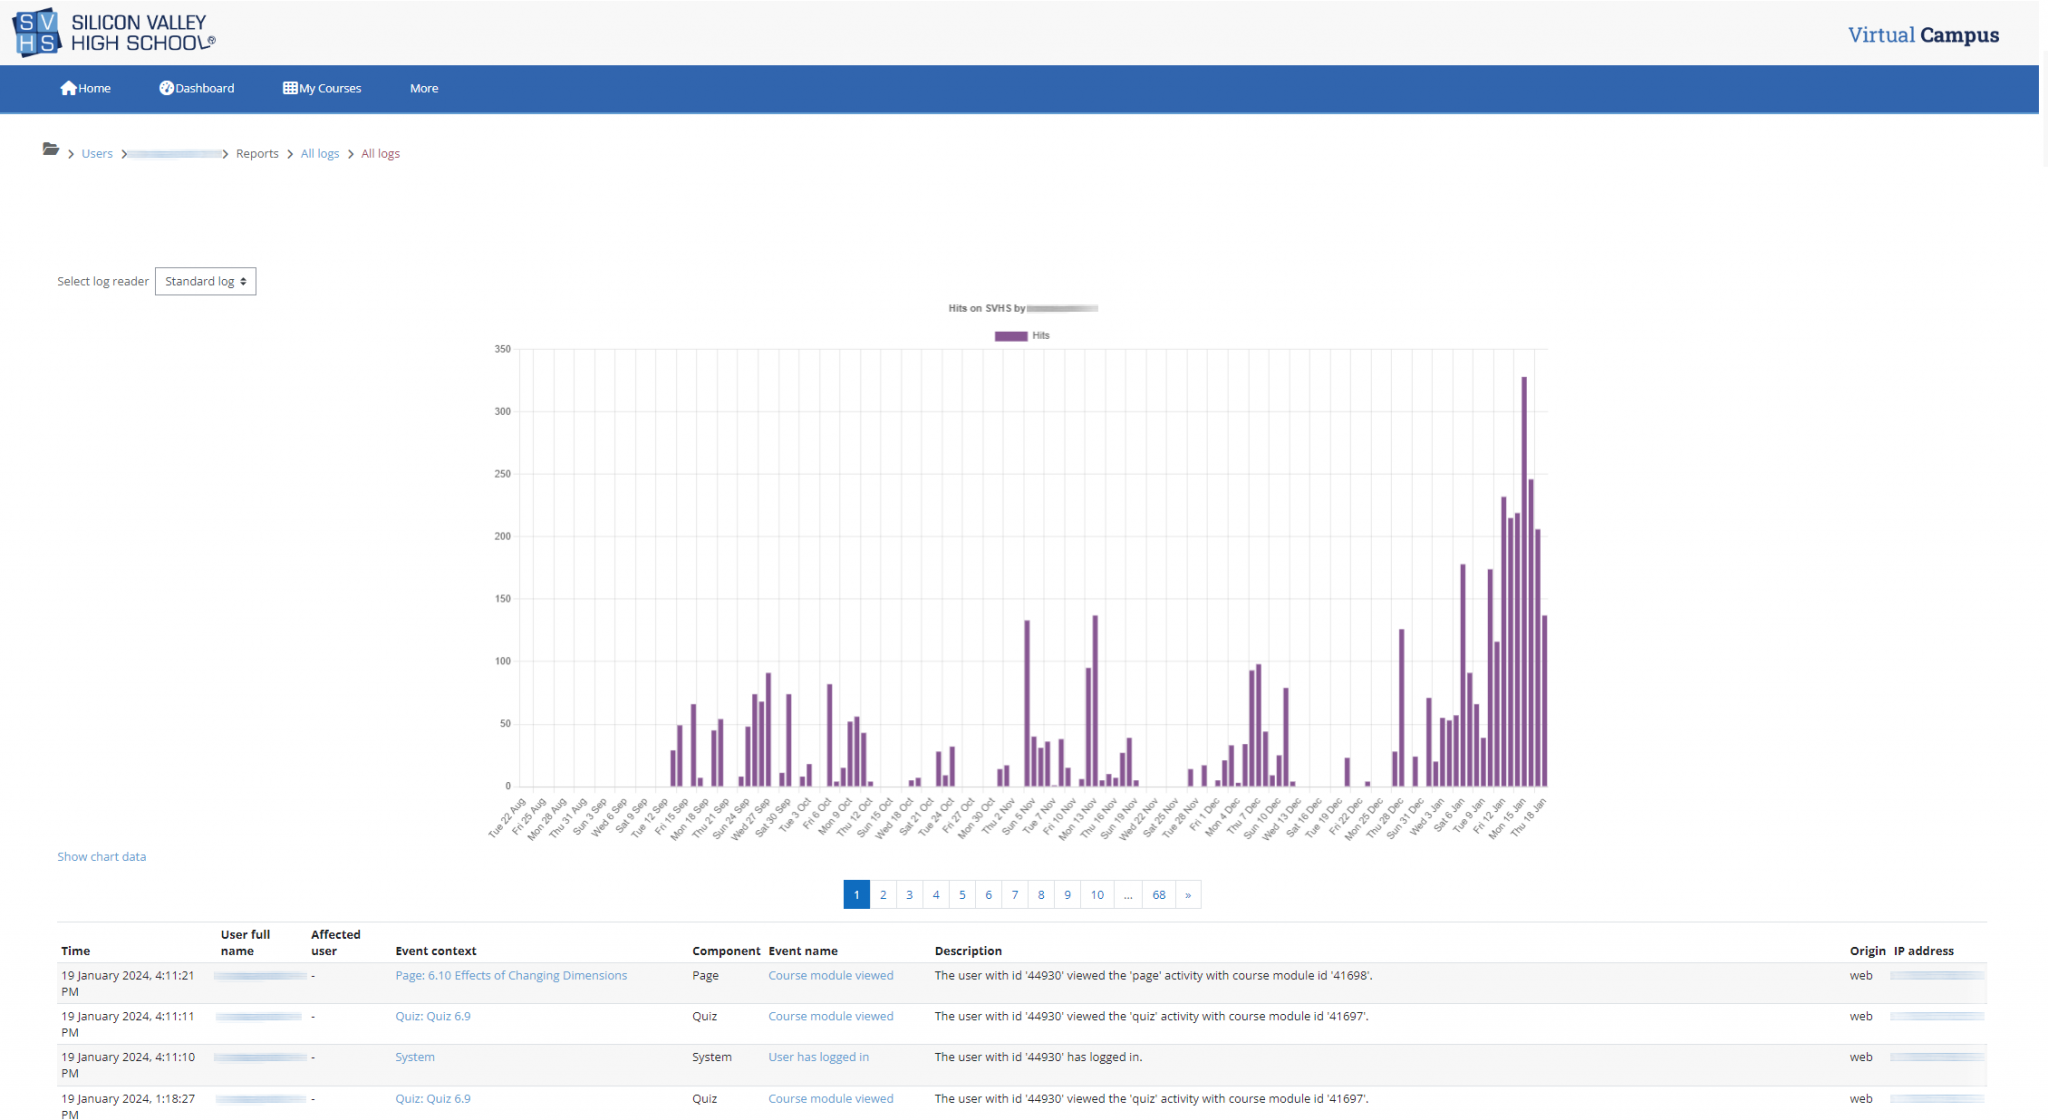This screenshot has width=2048, height=1120.
Task: Click the ellipsis between pages 10 and 68
Action: [1128, 894]
